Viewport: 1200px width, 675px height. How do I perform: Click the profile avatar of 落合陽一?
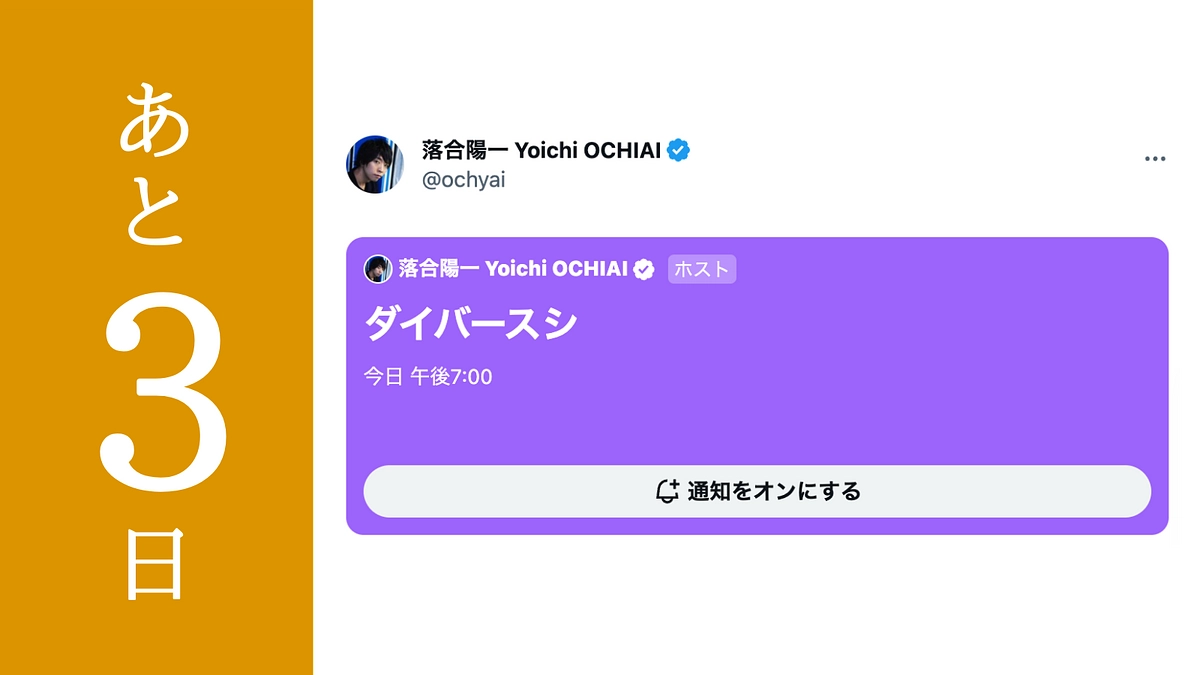[375, 158]
